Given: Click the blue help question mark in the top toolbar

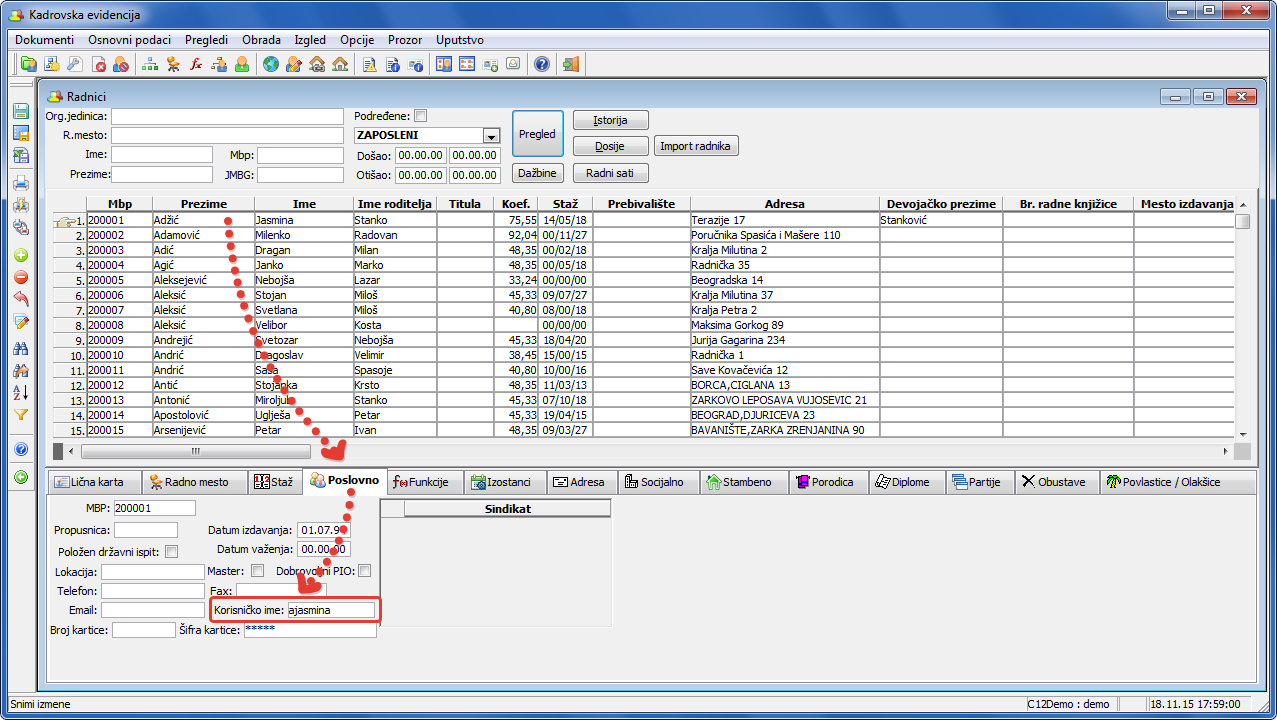Looking at the screenshot, I should pos(542,64).
